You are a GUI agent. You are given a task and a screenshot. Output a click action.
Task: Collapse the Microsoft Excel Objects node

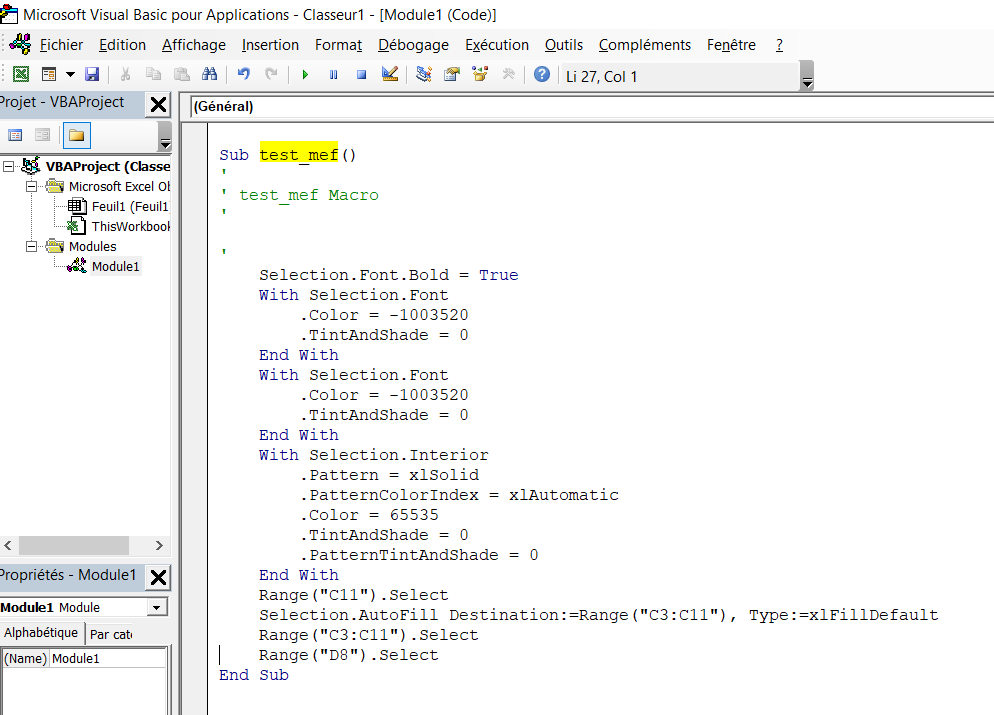point(31,186)
